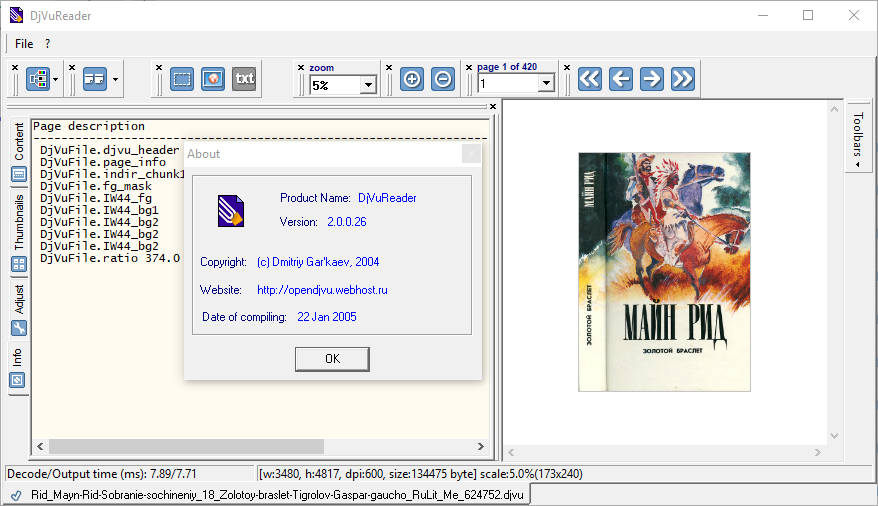This screenshot has width=878, height=506.
Task: Open the opendjvu.webhost.ru website link
Action: [x=323, y=290]
